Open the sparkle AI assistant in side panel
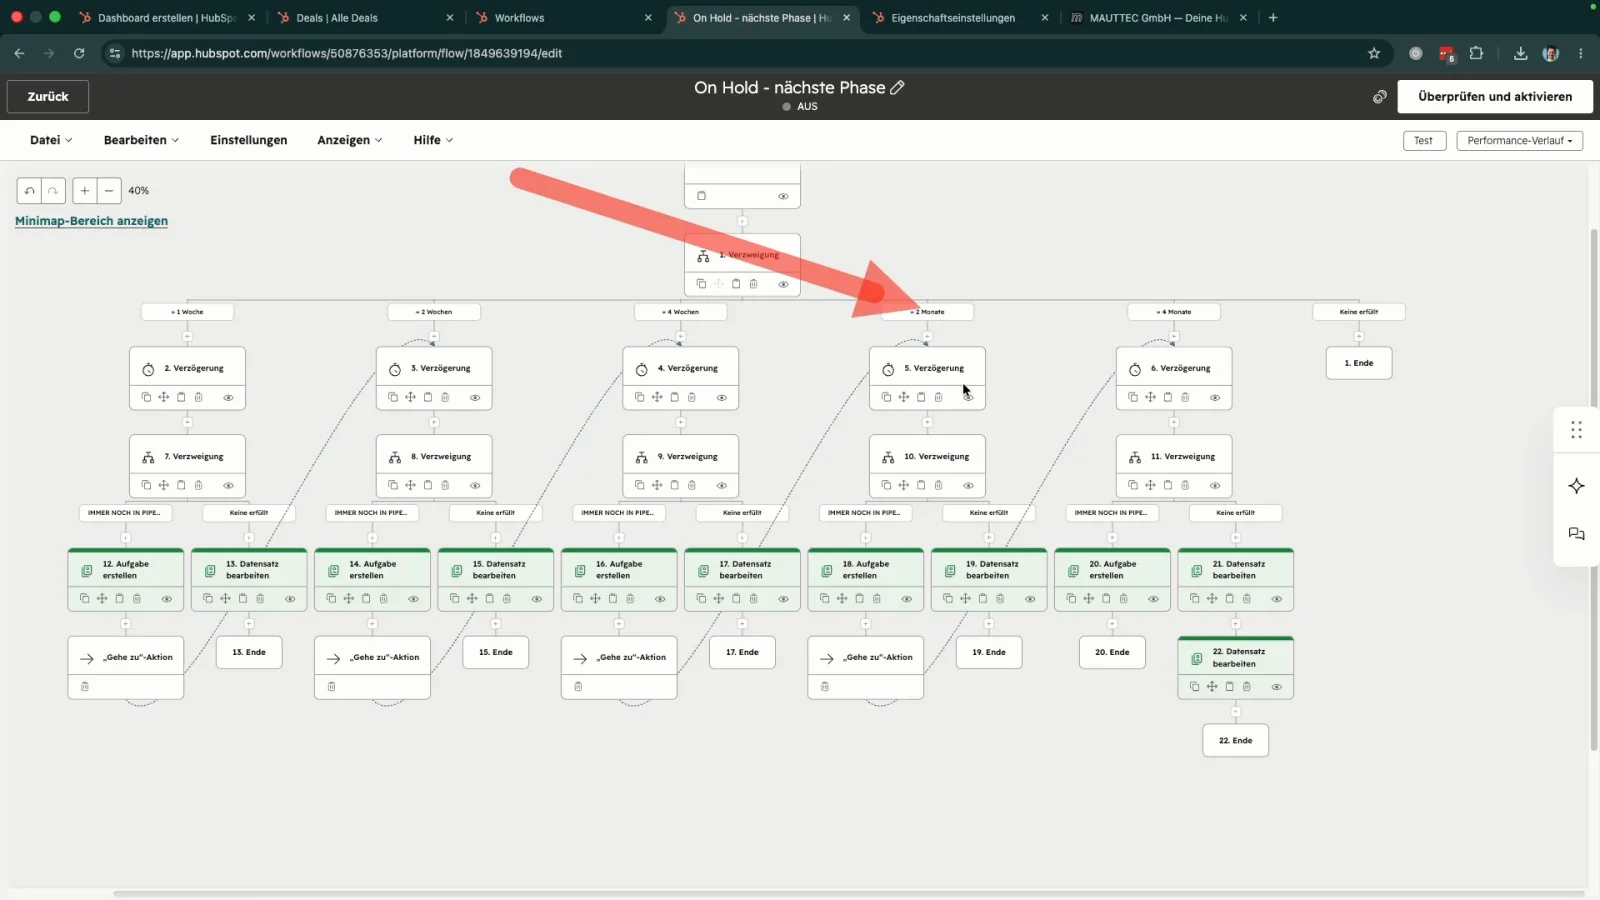 click(x=1577, y=486)
